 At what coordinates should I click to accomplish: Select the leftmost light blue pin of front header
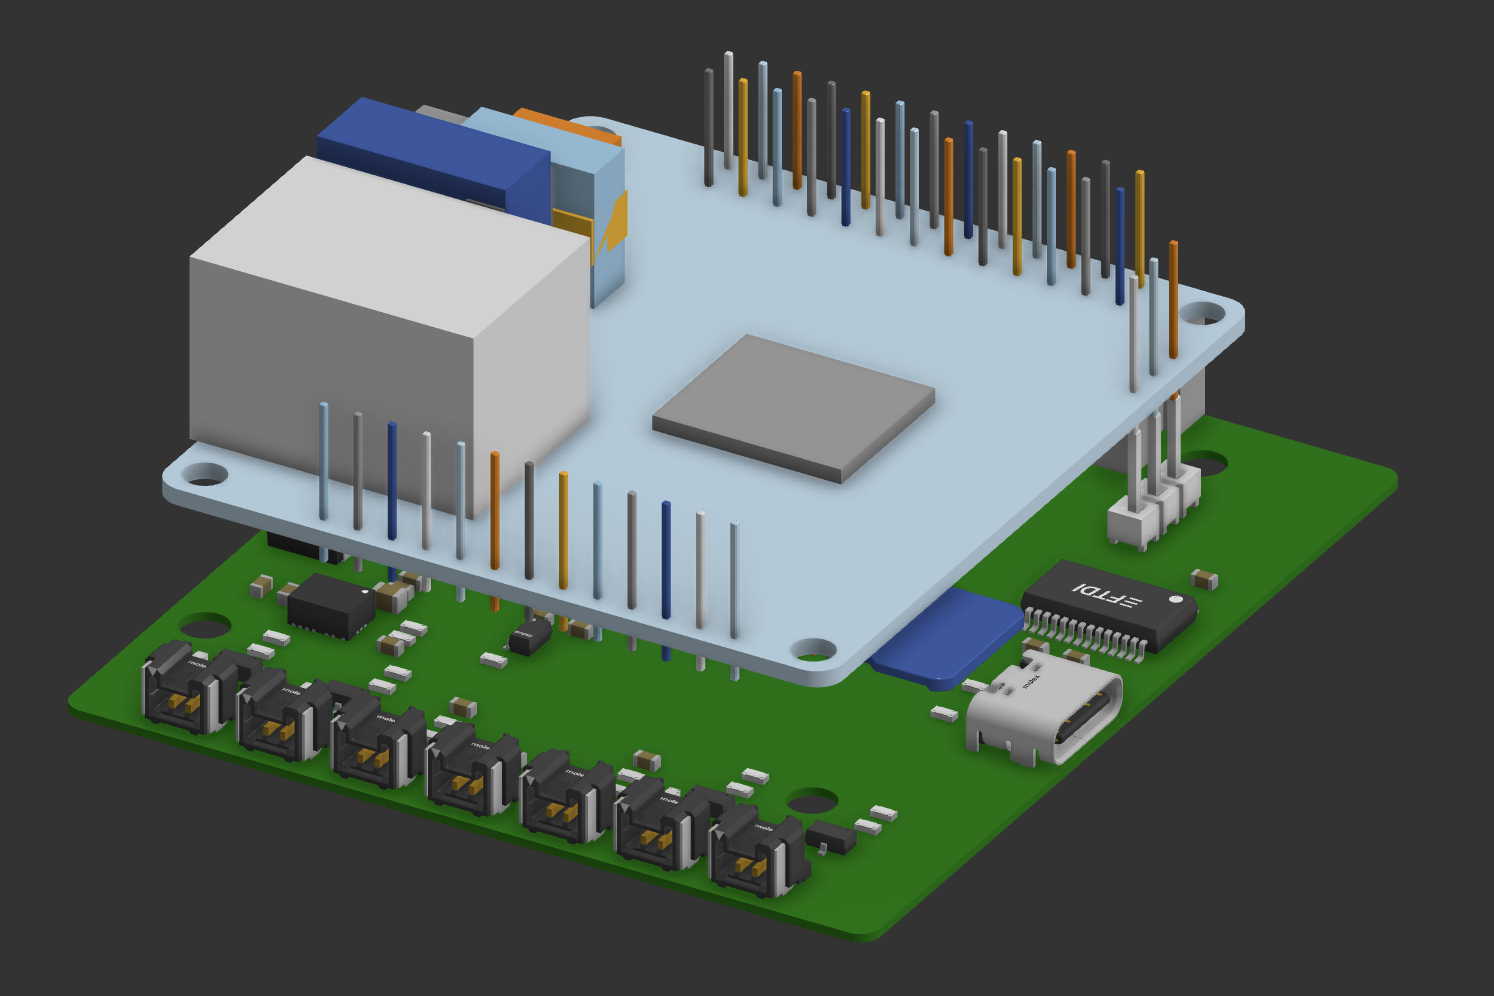pyautogui.click(x=323, y=460)
